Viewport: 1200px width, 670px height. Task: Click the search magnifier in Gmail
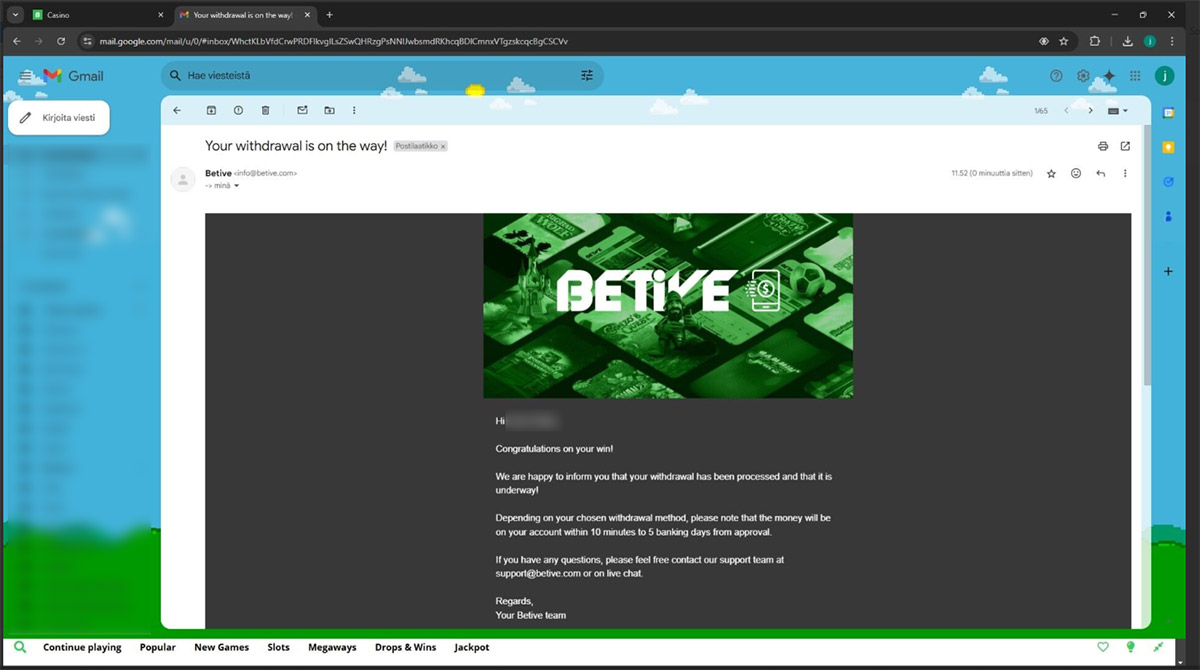click(176, 75)
